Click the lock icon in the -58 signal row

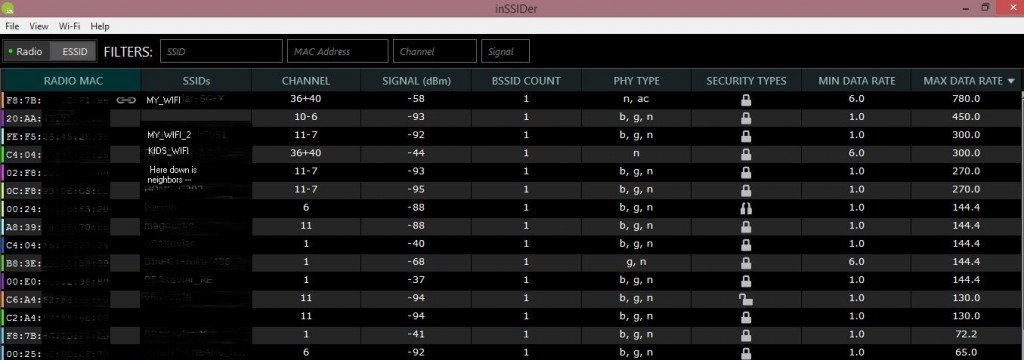746,100
